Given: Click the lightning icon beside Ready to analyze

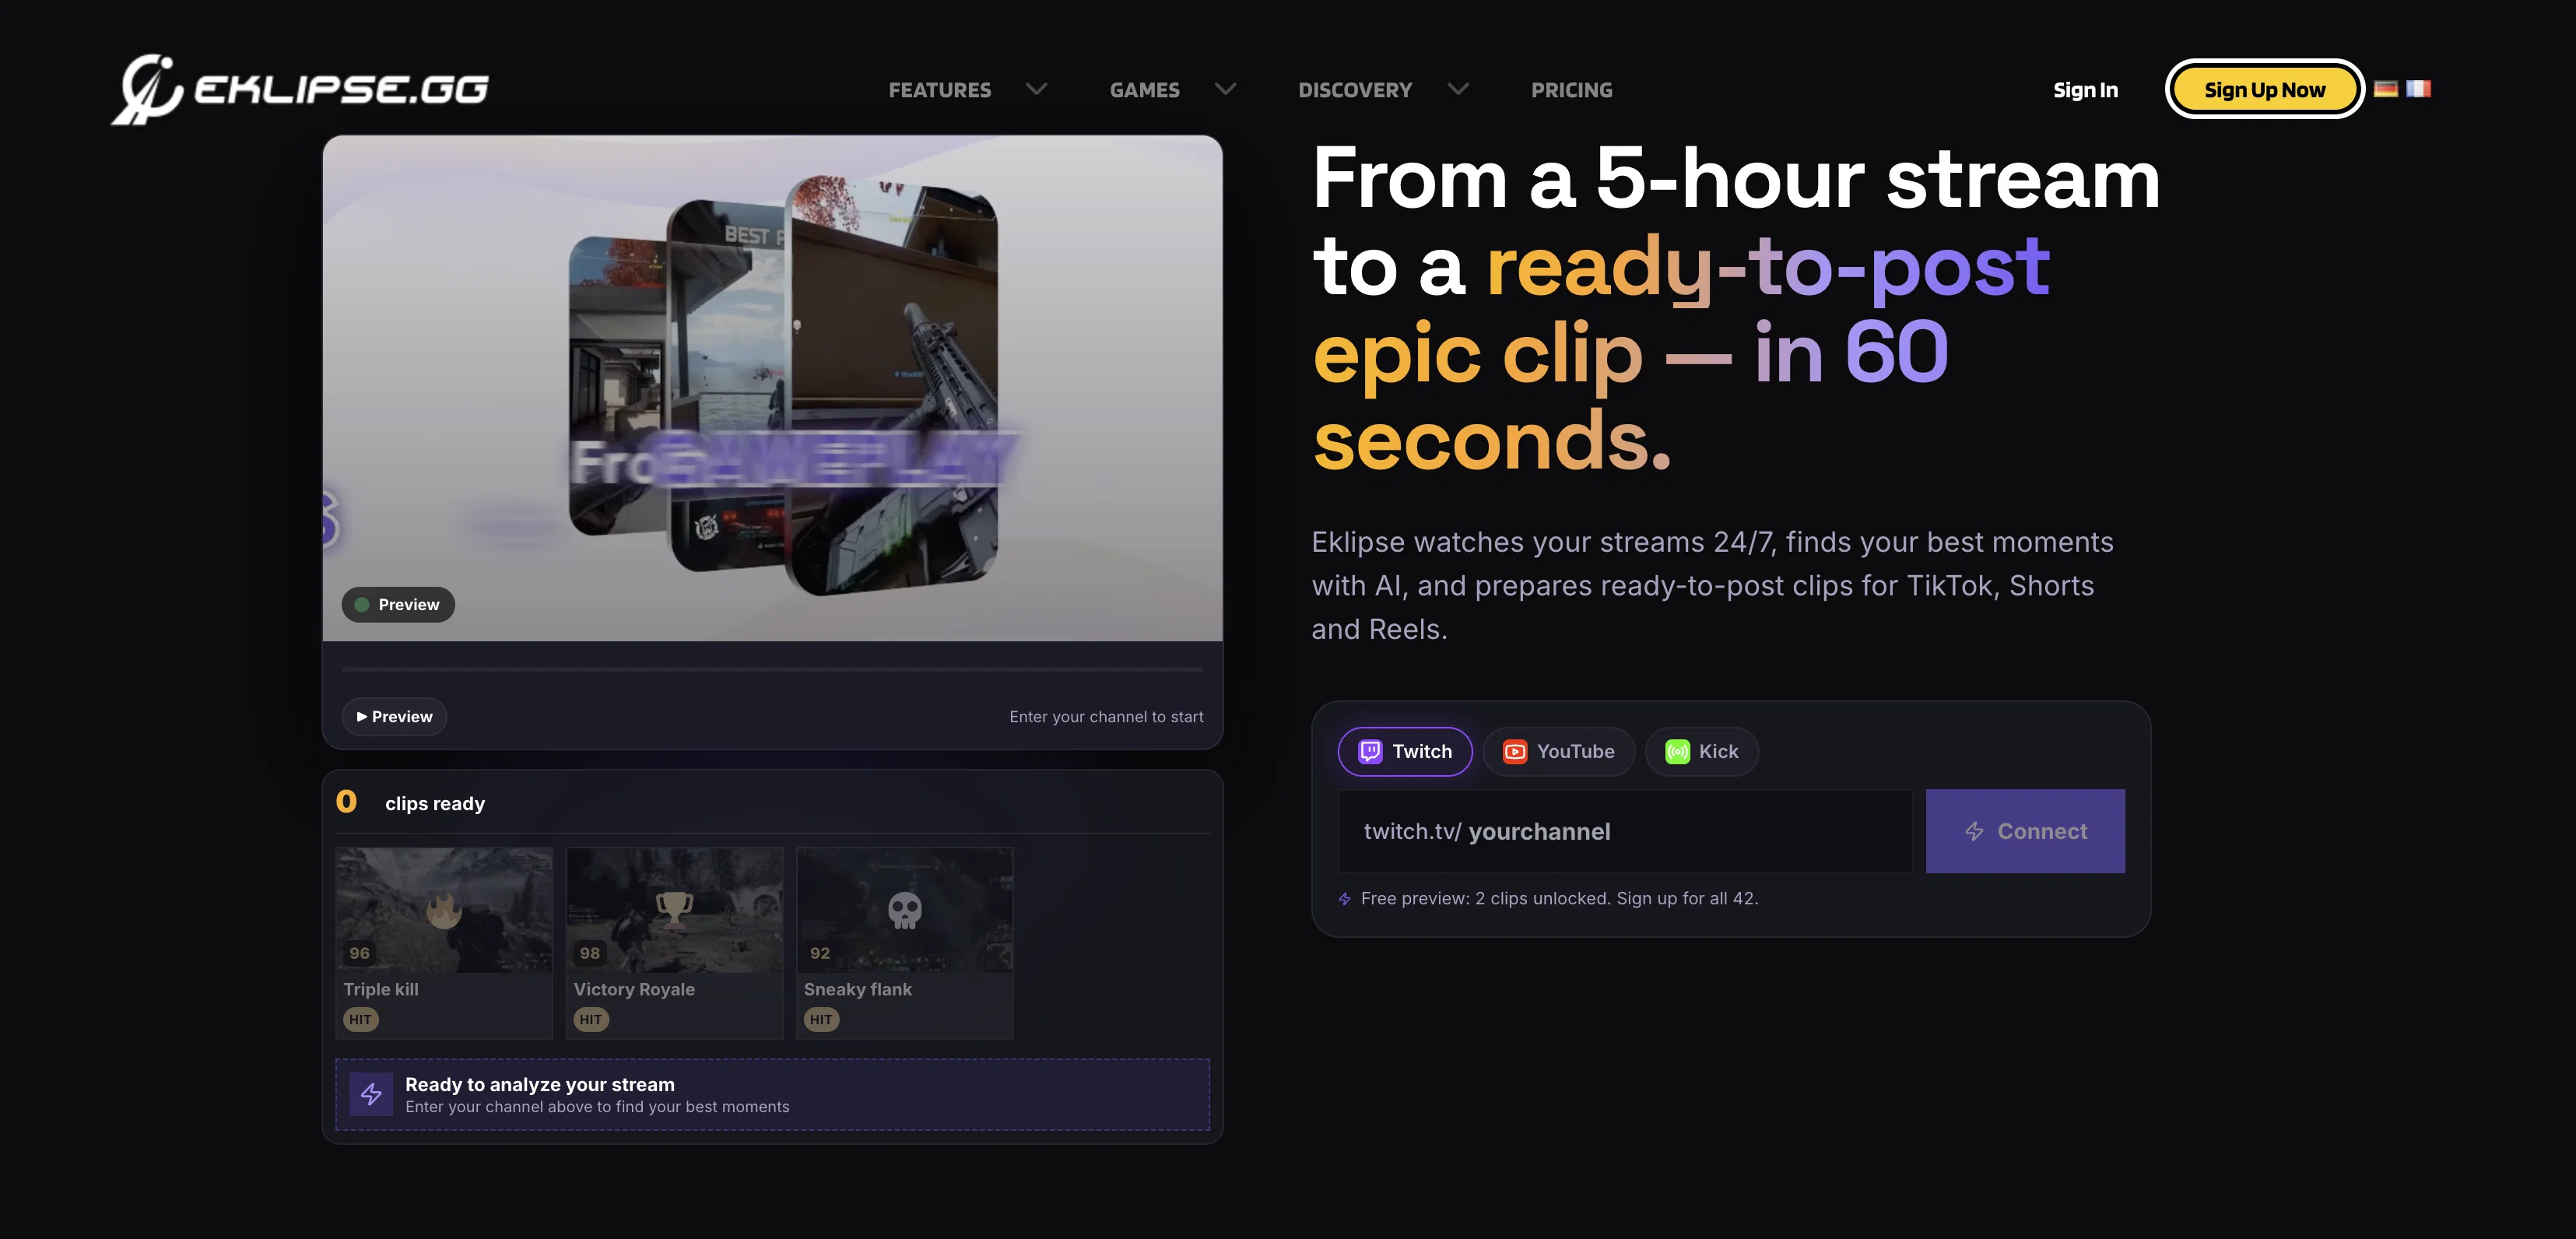Looking at the screenshot, I should (x=371, y=1094).
